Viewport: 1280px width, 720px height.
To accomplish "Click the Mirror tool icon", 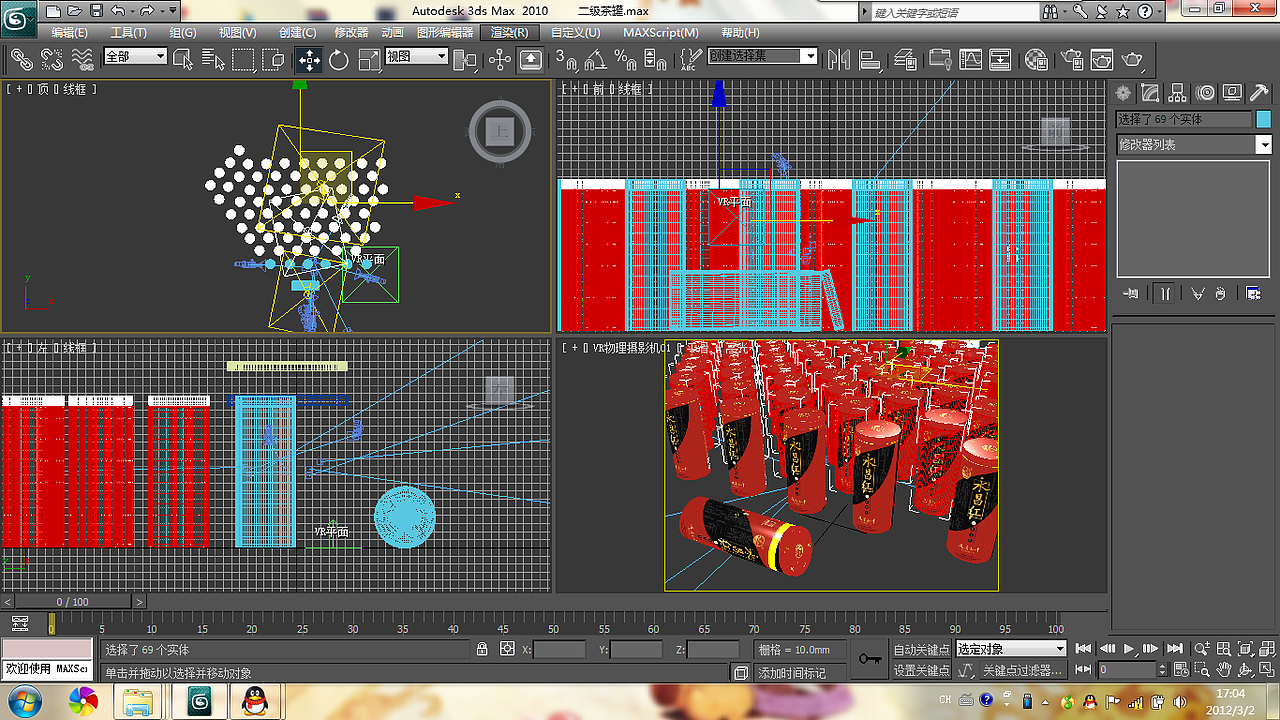I will click(x=838, y=59).
